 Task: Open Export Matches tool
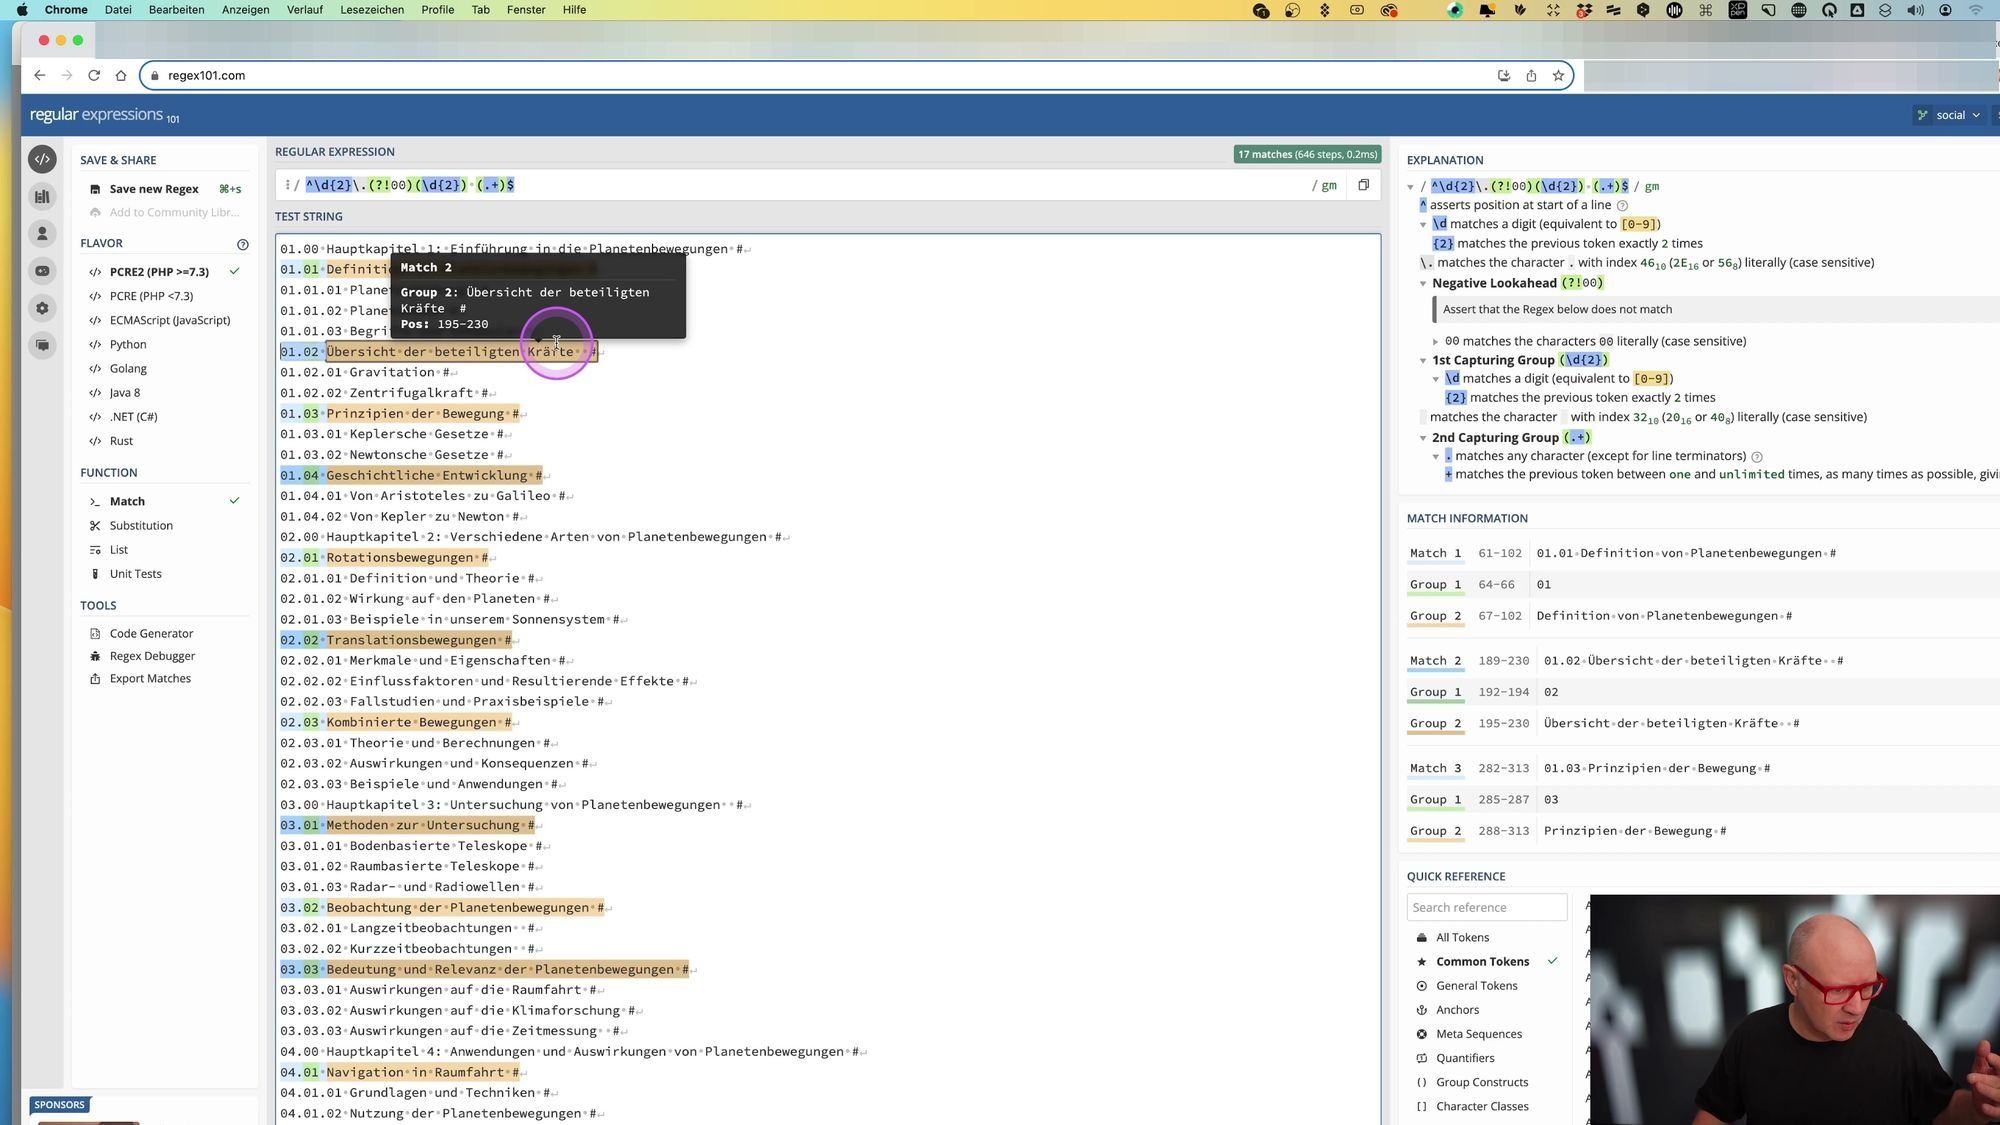click(150, 678)
